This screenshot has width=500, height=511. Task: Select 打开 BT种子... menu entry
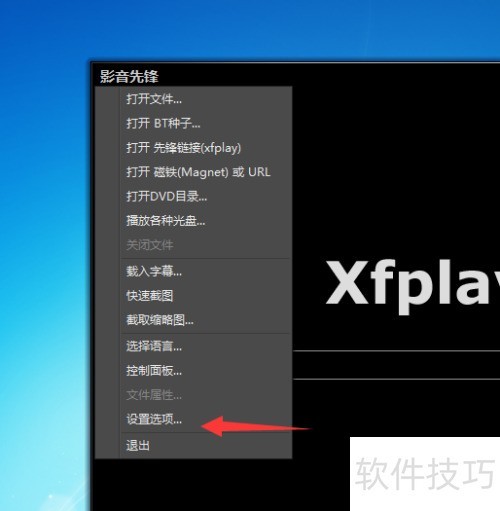pyautogui.click(x=194, y=123)
